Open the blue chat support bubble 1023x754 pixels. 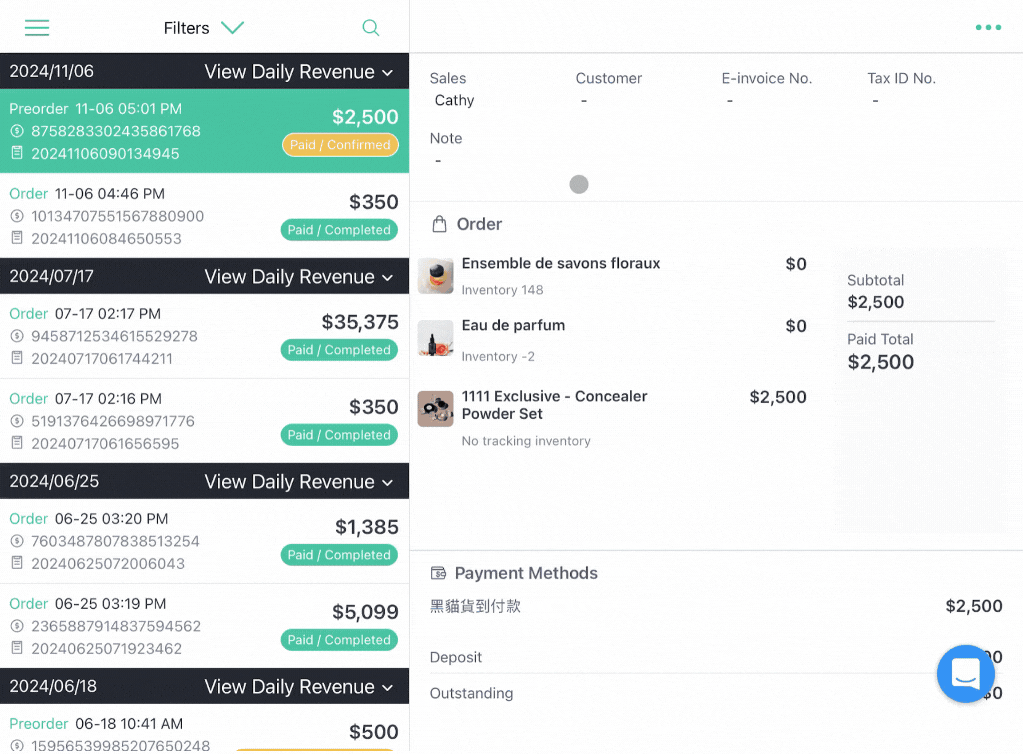click(966, 673)
